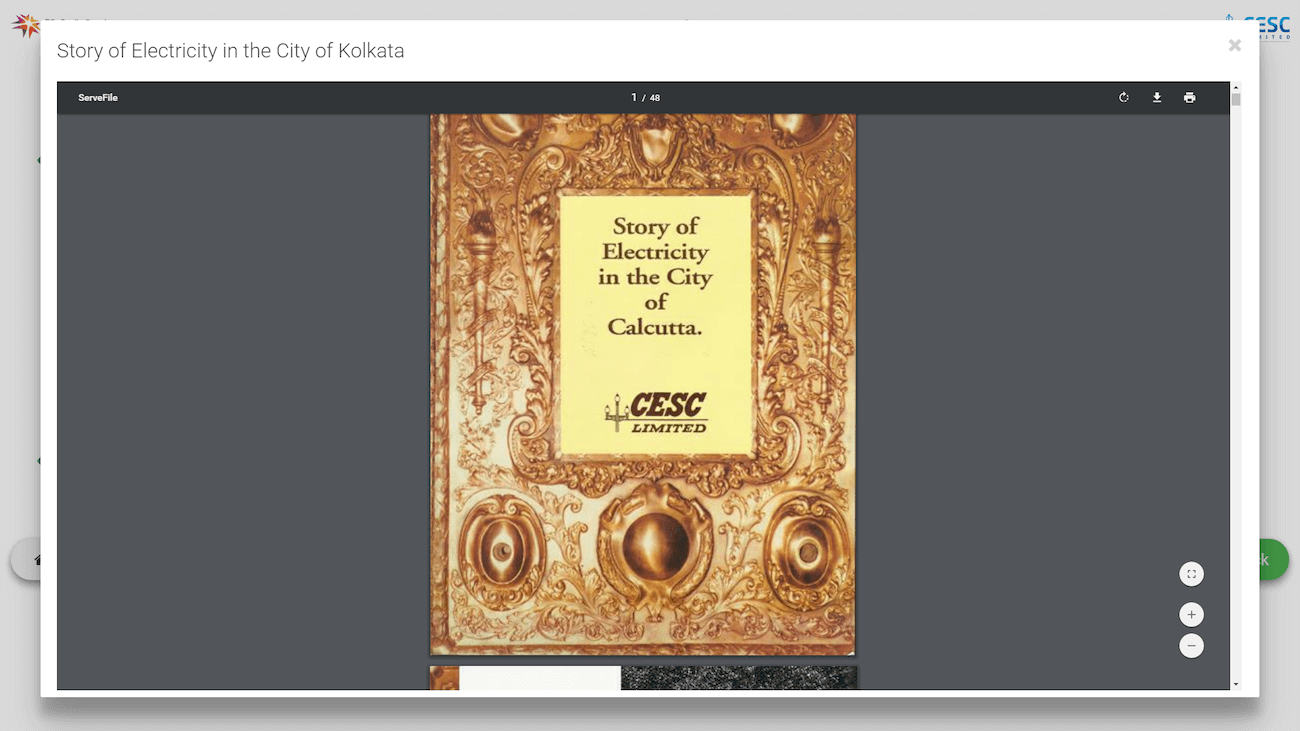The image size is (1300, 731).
Task: Click the second page peeking below
Action: [642, 678]
